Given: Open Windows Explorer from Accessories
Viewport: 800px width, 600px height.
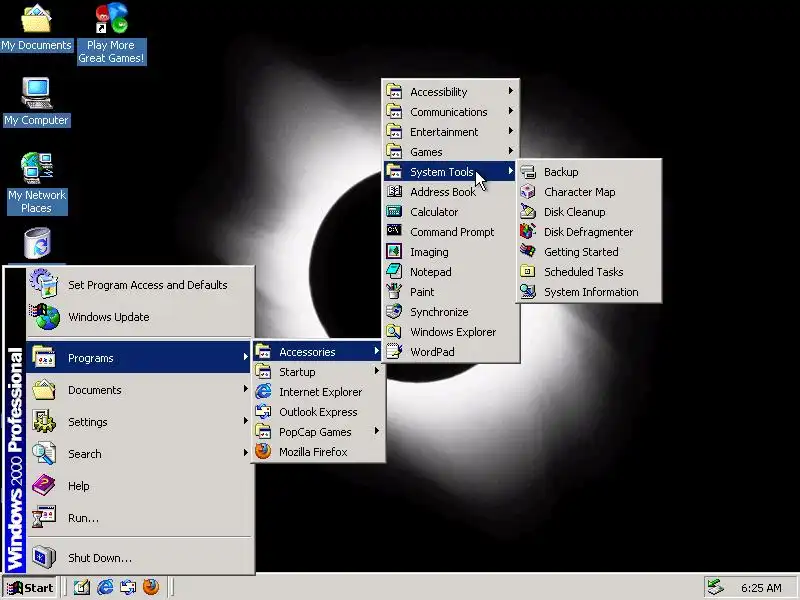Looking at the screenshot, I should pos(449,332).
